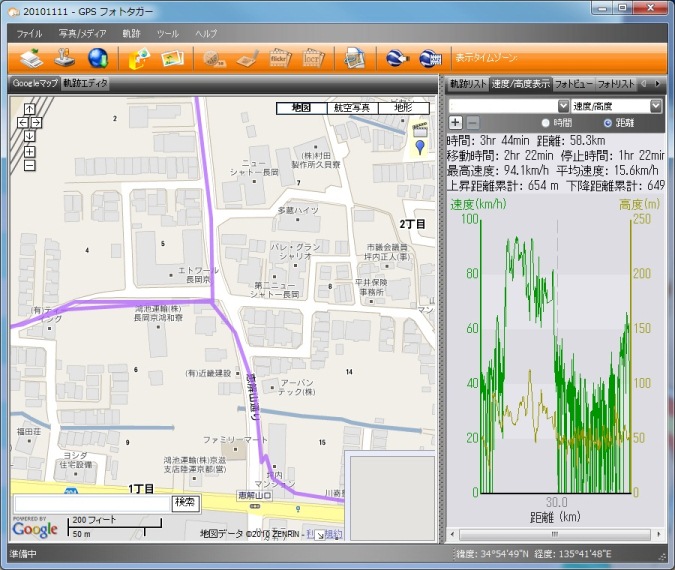This screenshot has height=570, width=675.
Task: Collapse overview map with arrow icon
Action: click(320, 535)
